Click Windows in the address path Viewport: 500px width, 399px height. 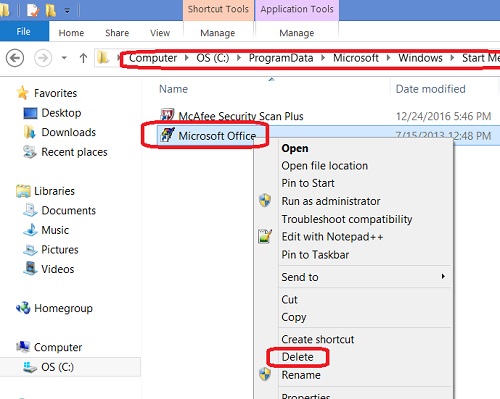tap(420, 58)
